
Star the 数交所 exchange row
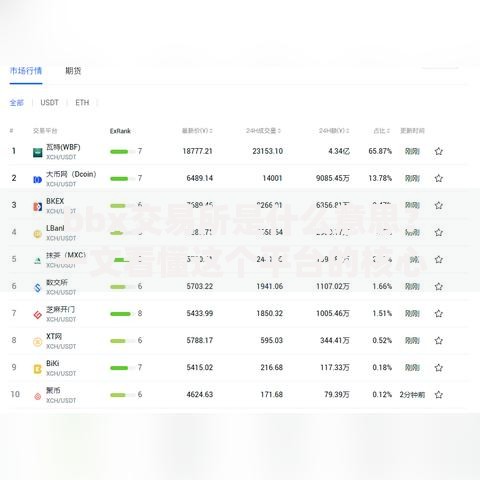pos(439,286)
